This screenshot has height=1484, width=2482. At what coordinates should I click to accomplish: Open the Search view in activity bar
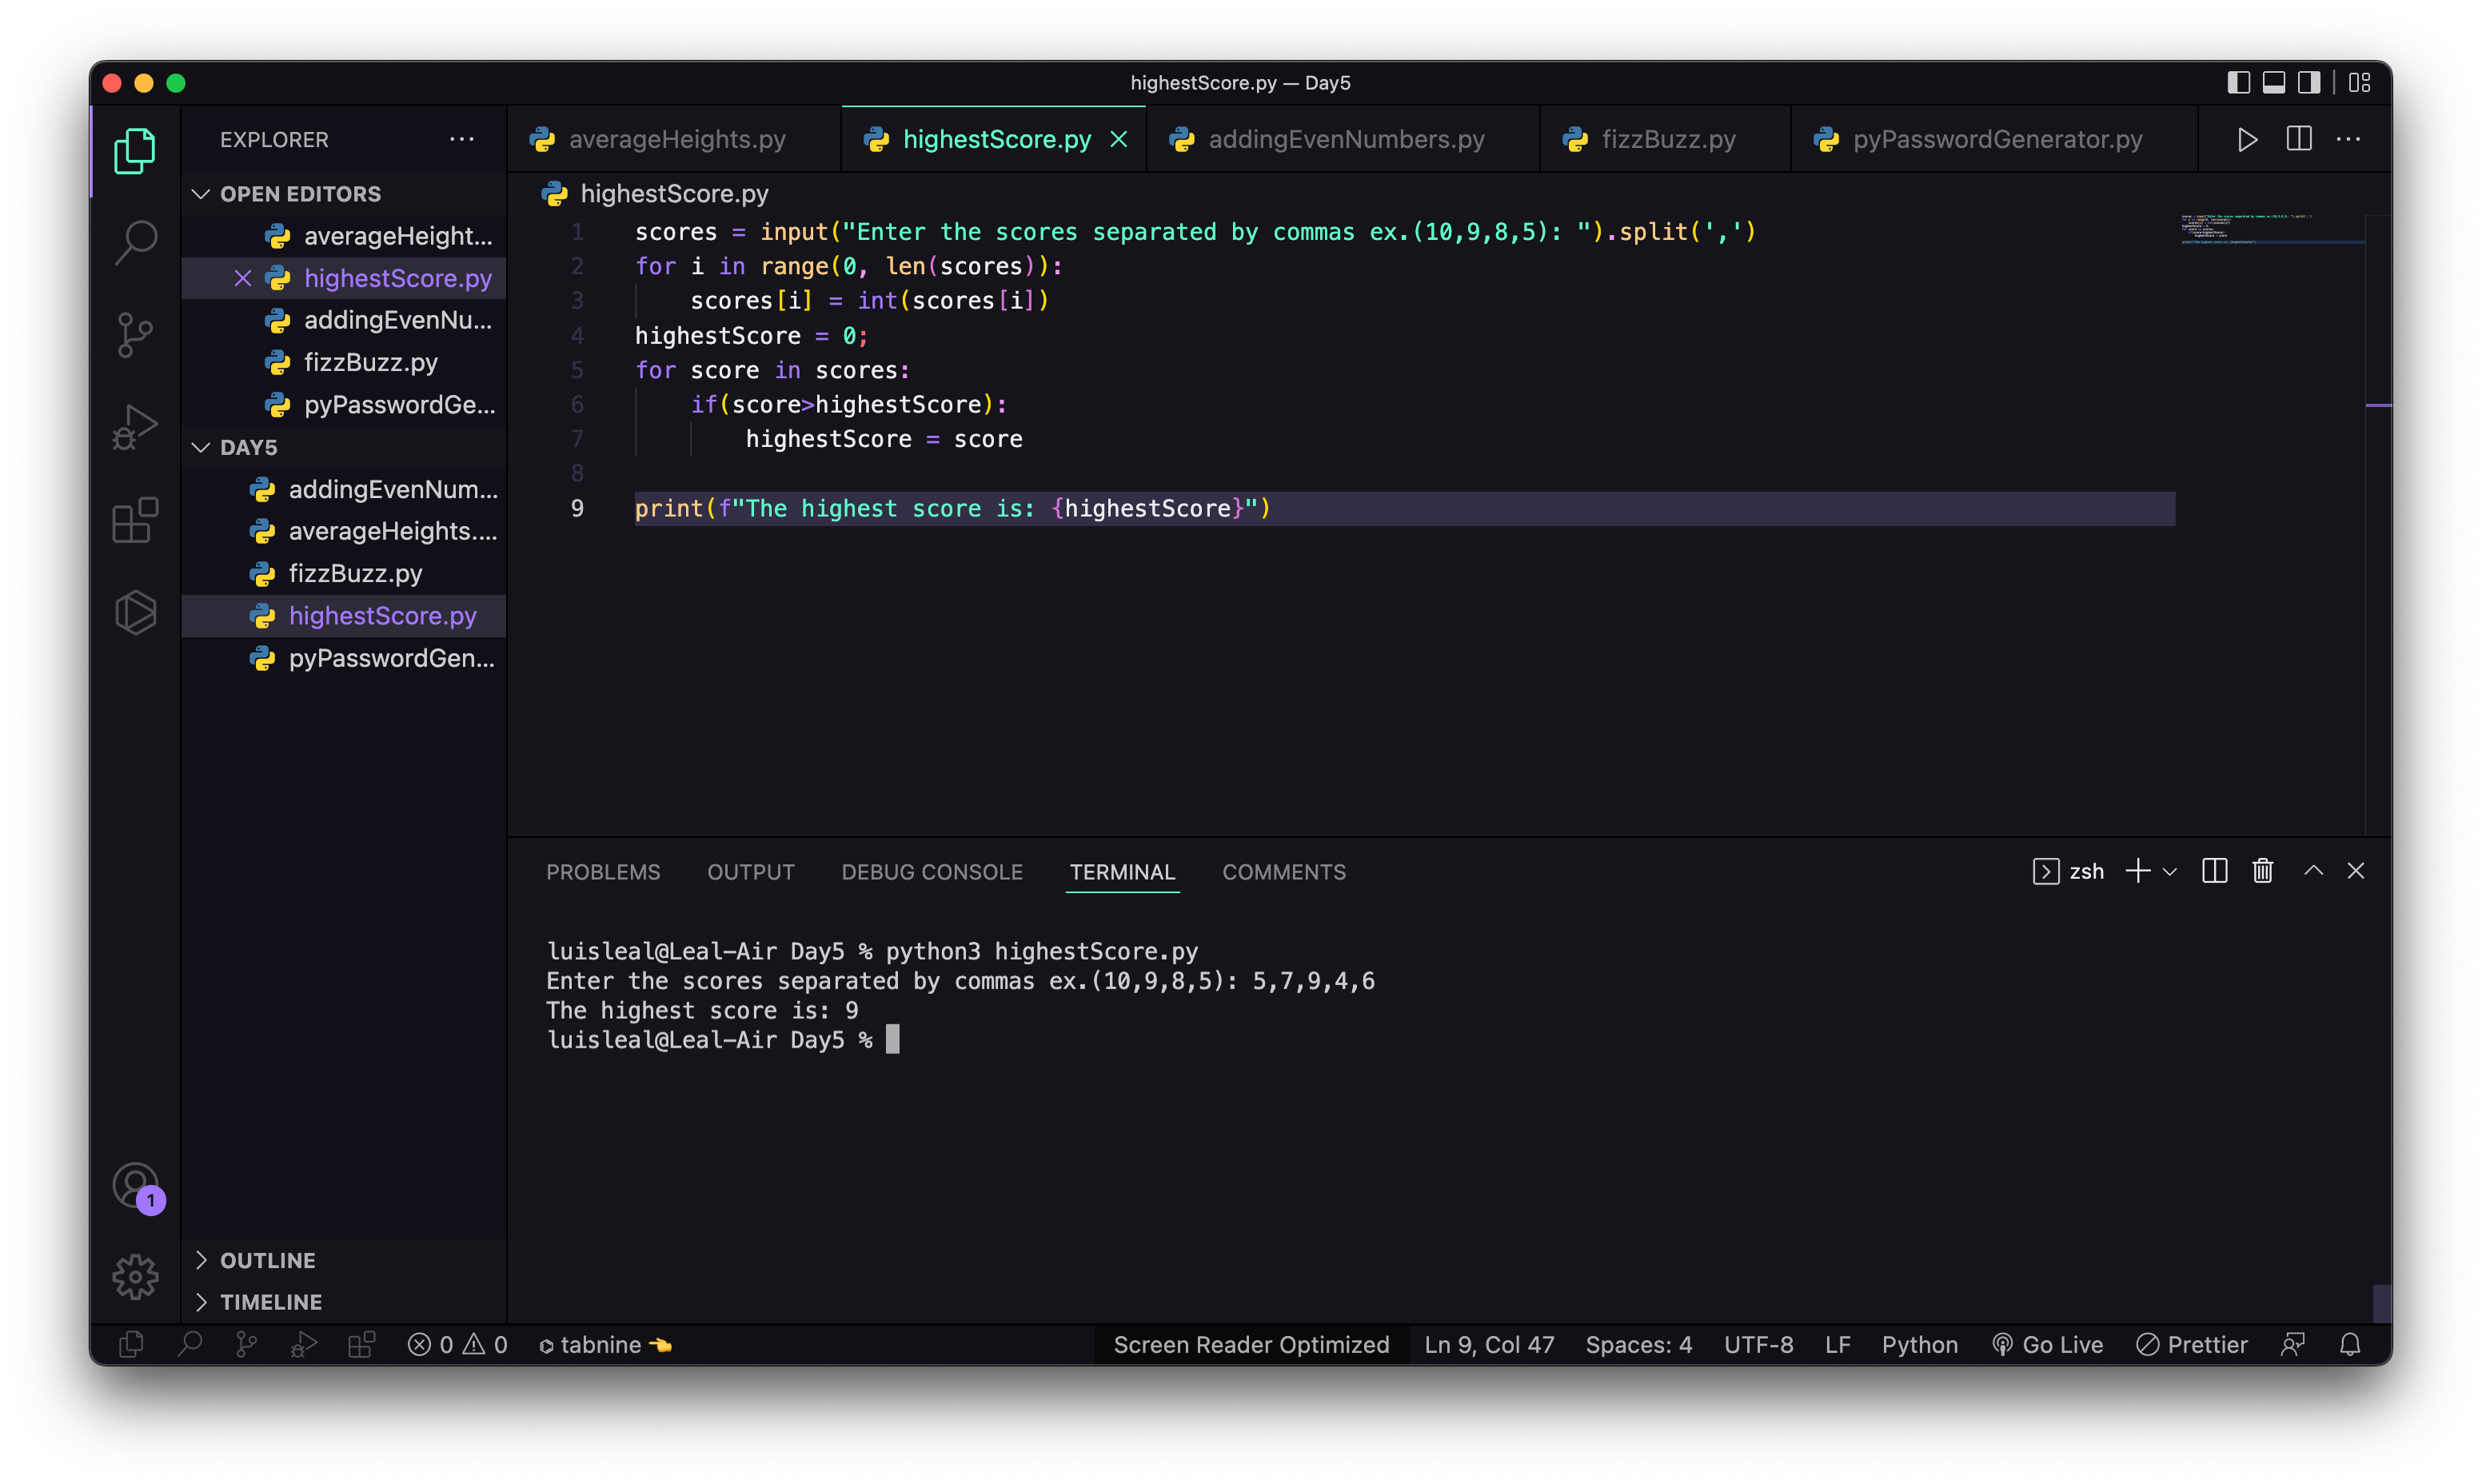click(x=135, y=242)
